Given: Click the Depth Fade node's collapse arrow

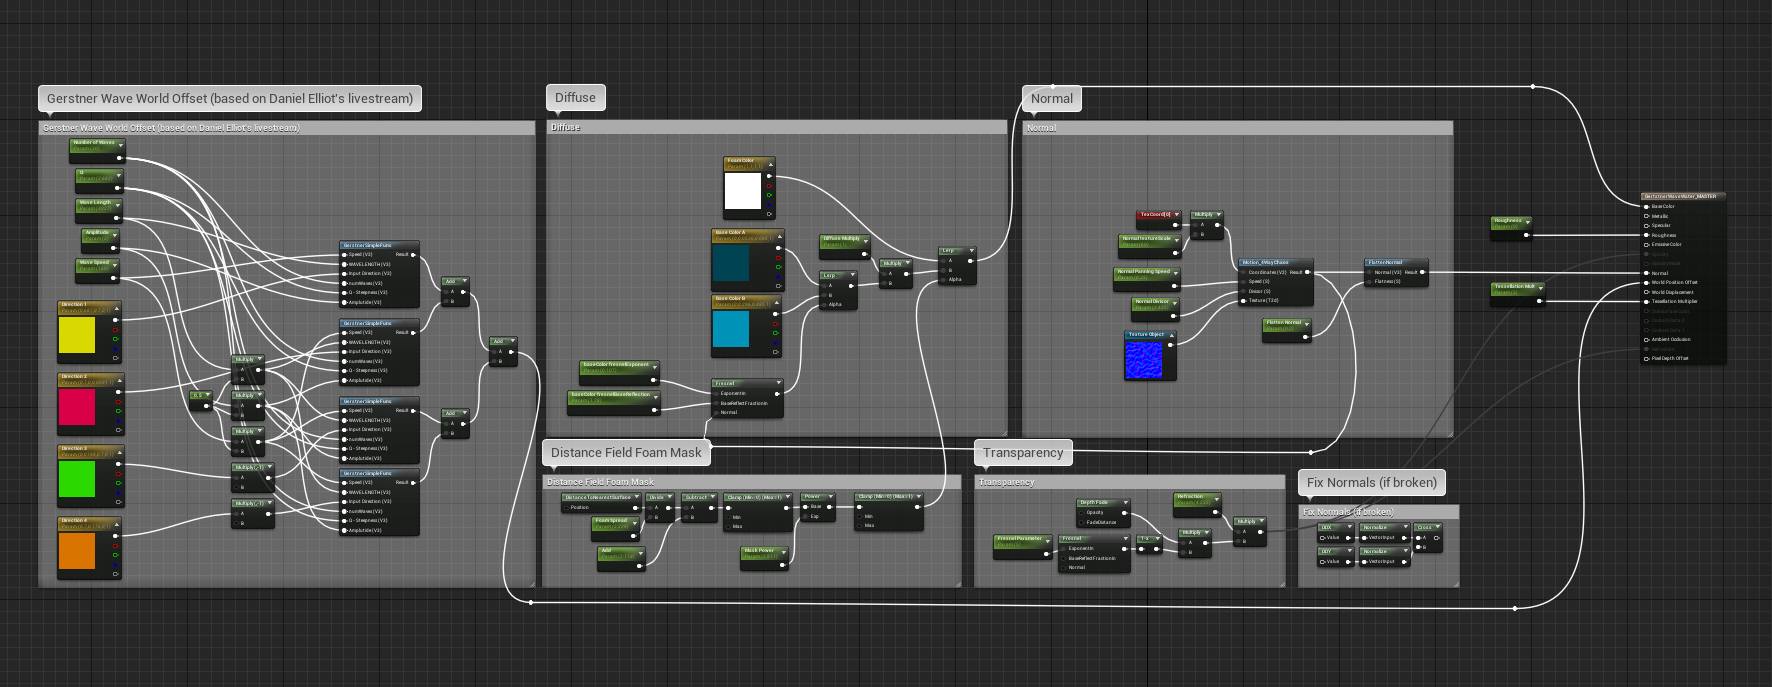Looking at the screenshot, I should pyautogui.click(x=1125, y=504).
